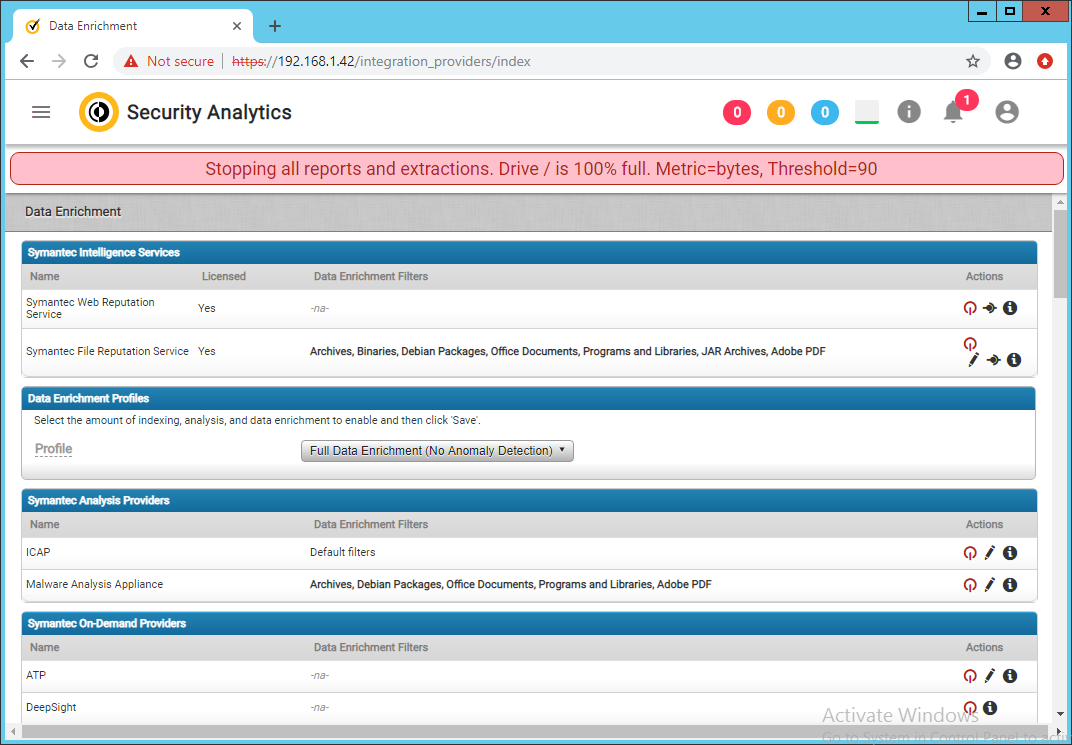Toggle power for Symantec Web Reputation Service

[x=969, y=308]
